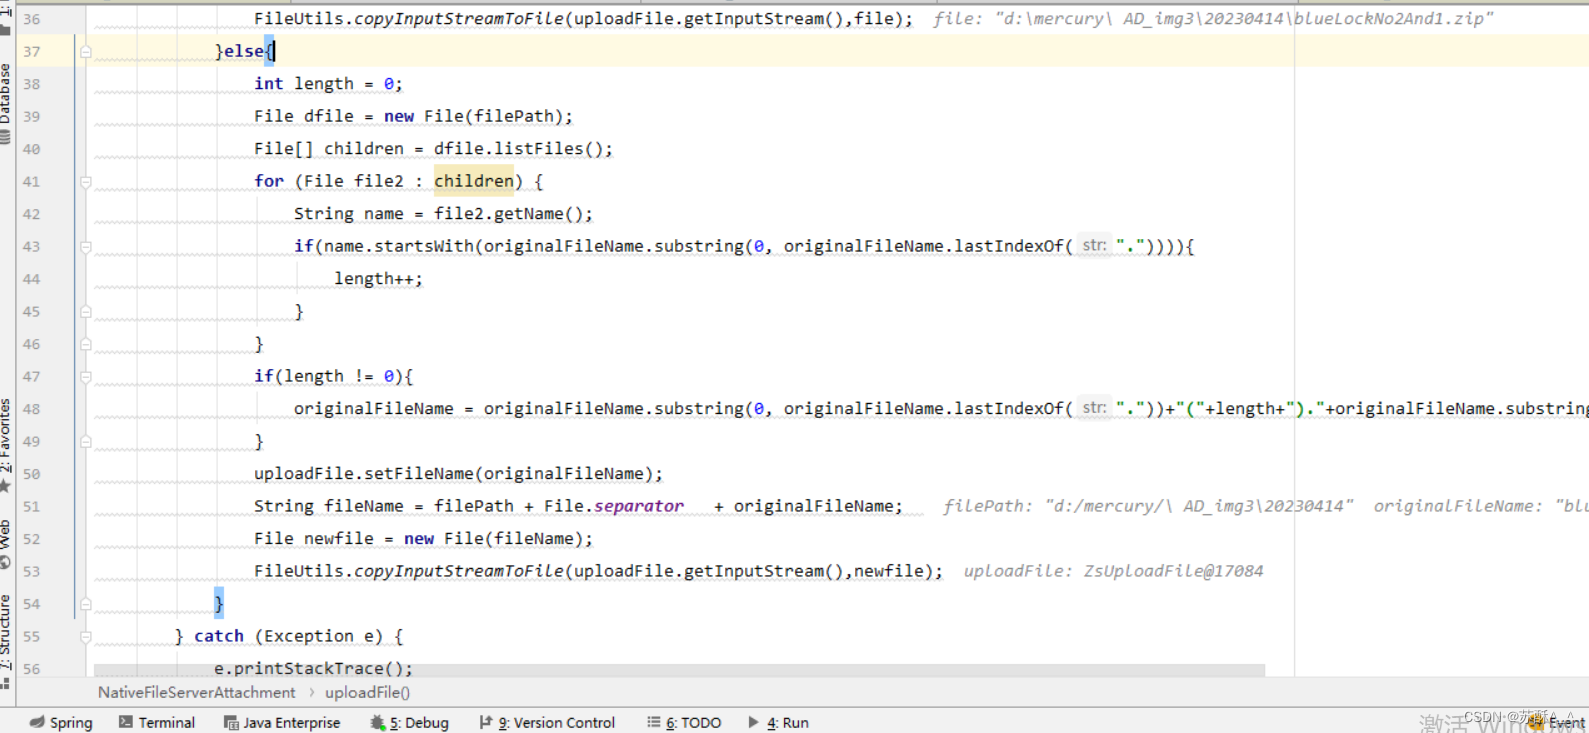Click the inline hint 'uploadFile: ZsUploadFile@17084'

click(1113, 571)
